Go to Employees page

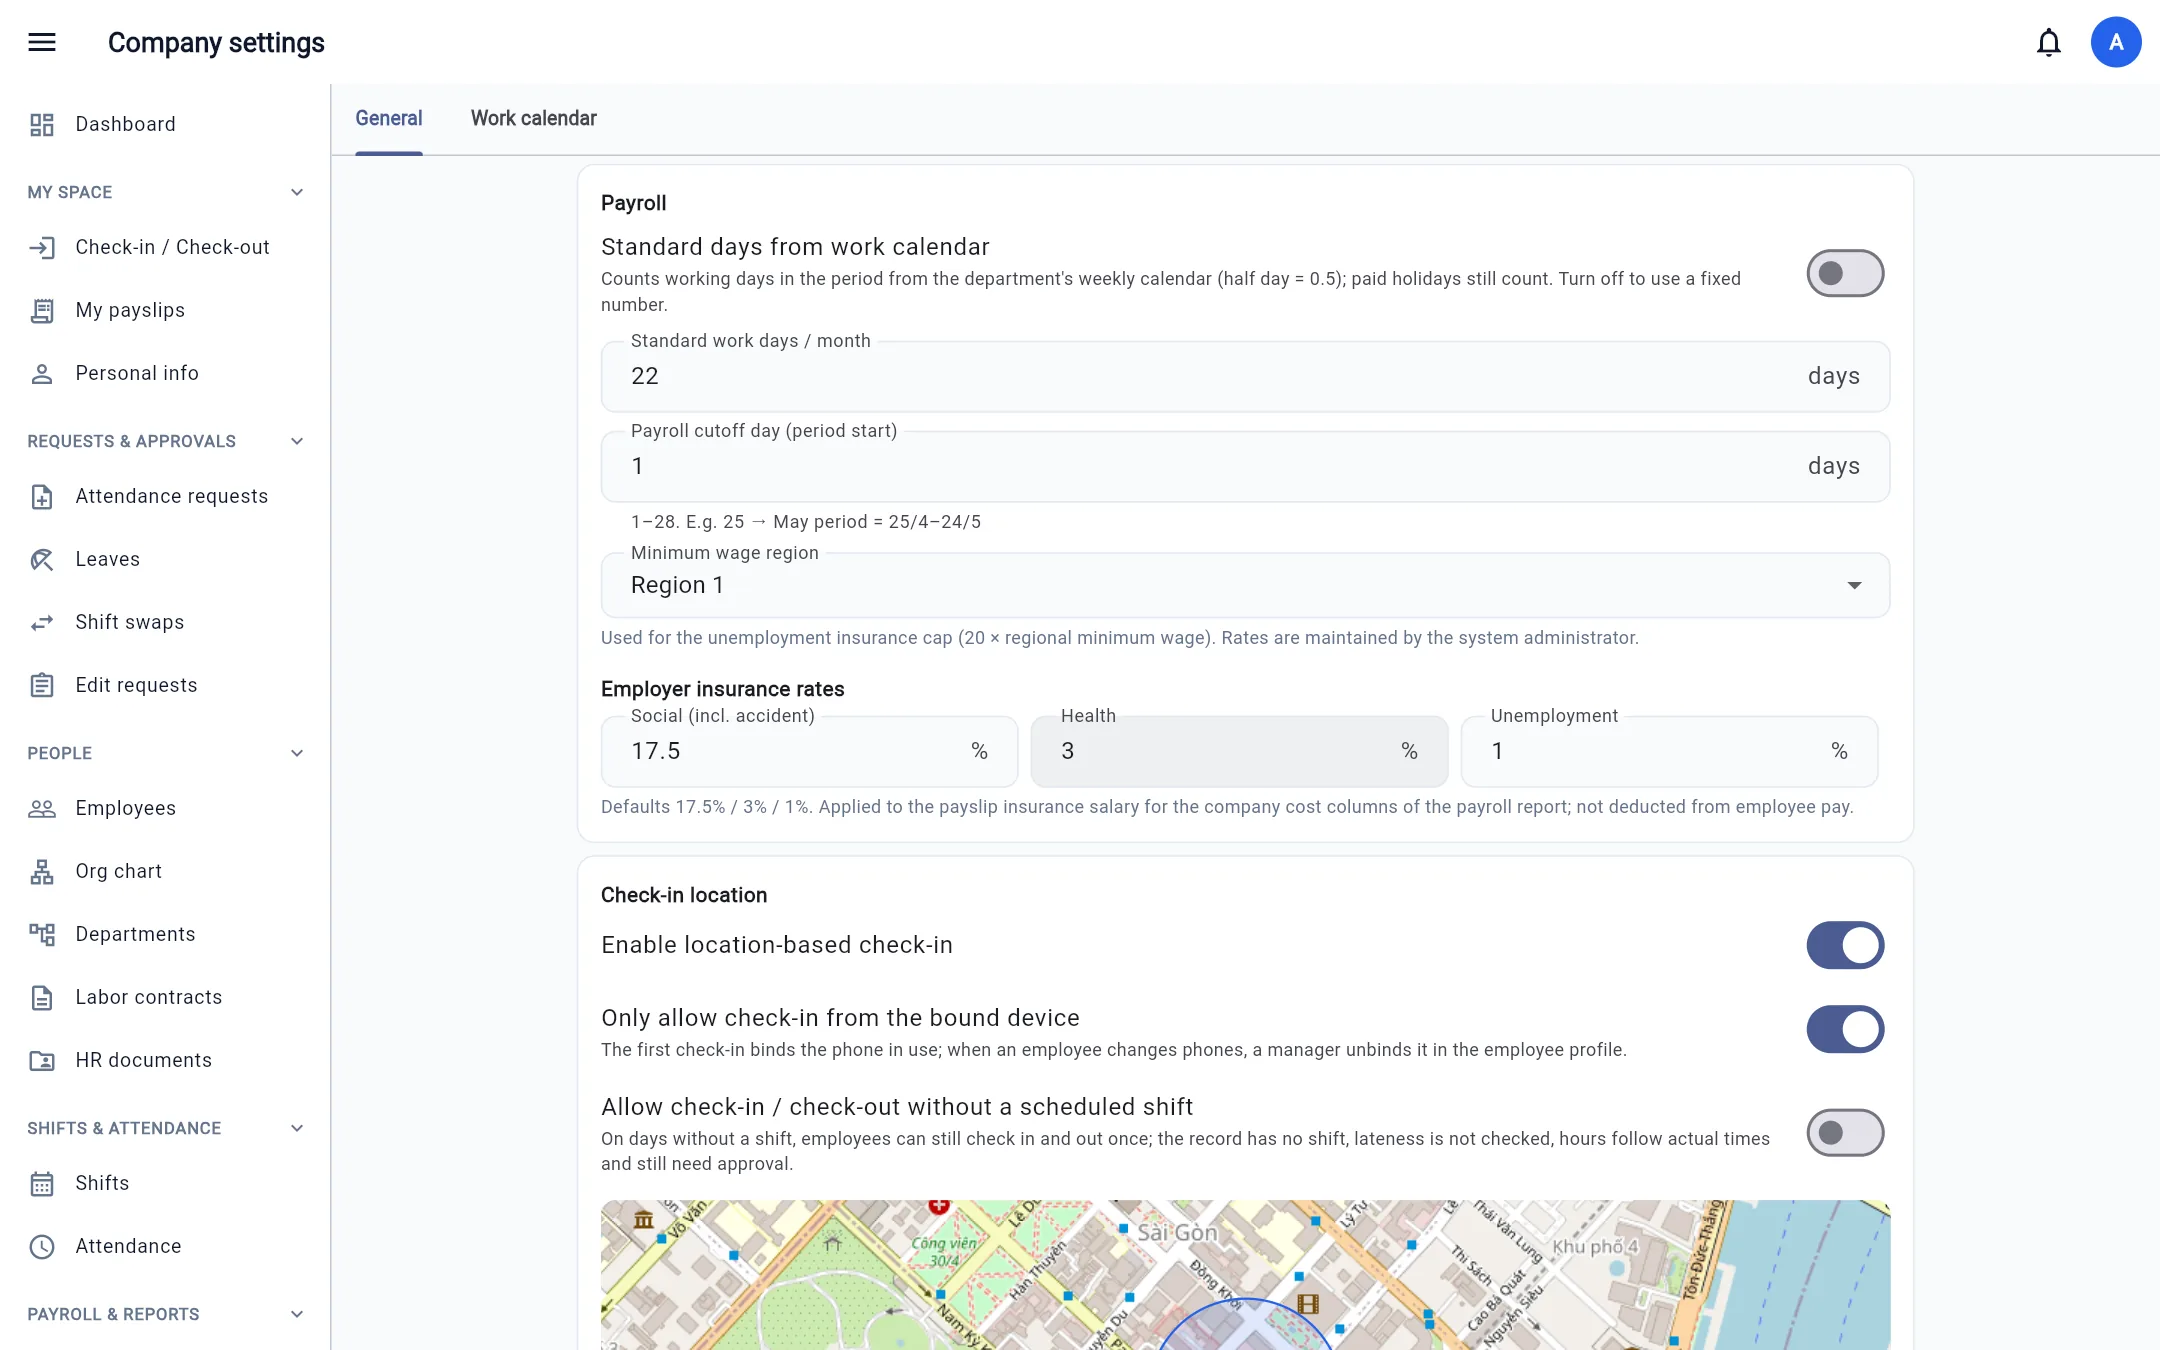click(165, 808)
